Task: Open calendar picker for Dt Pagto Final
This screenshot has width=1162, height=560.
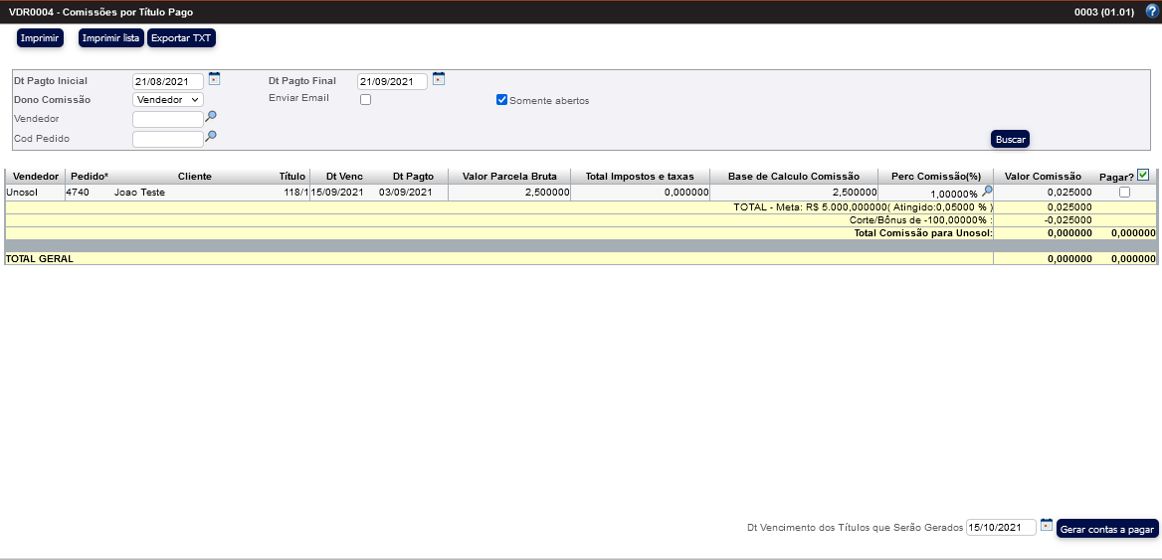Action: [x=438, y=79]
